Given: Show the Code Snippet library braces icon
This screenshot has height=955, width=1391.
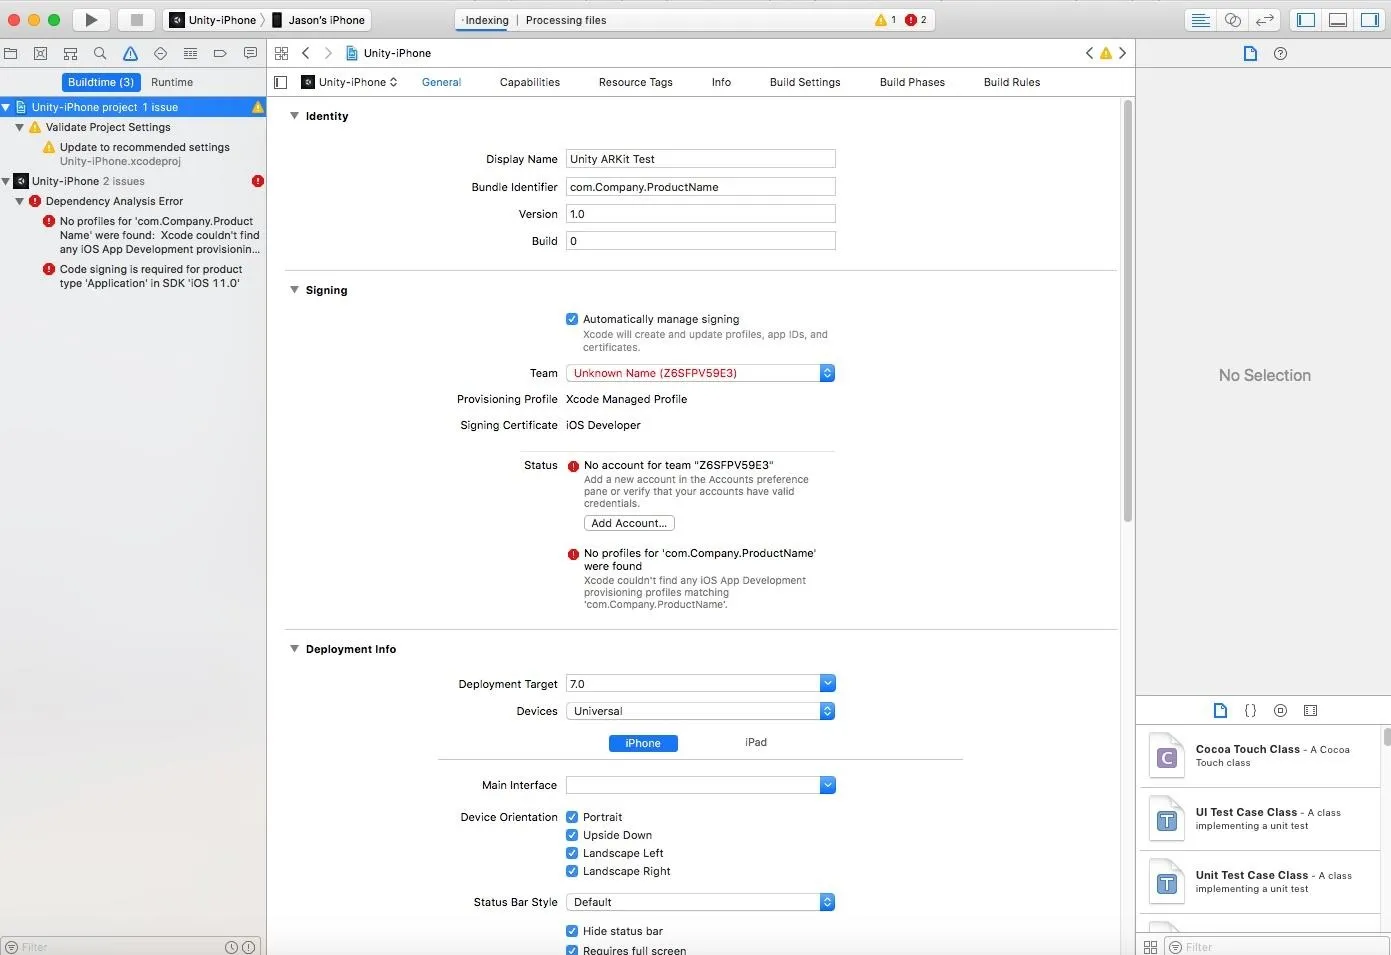Looking at the screenshot, I should [x=1250, y=710].
